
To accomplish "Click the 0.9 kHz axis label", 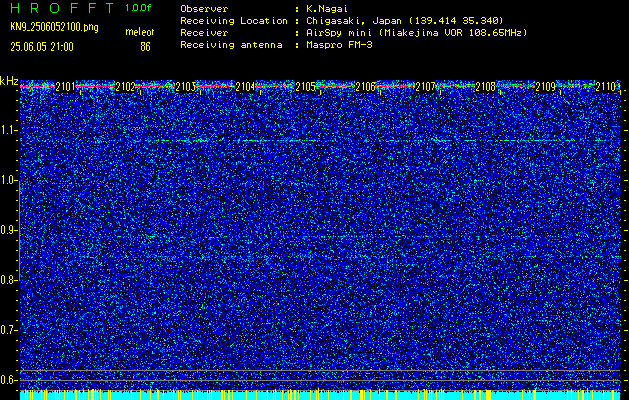I will click(x=8, y=231).
